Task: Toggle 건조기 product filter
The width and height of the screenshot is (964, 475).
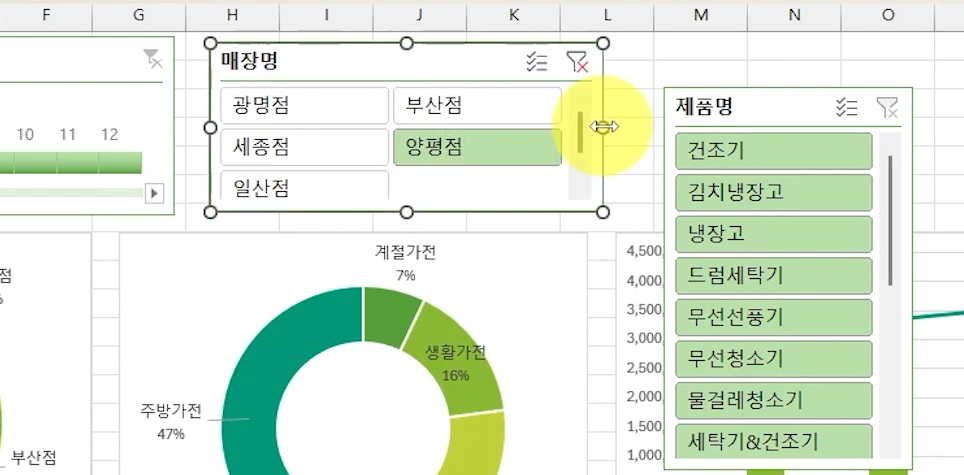Action: pos(773,151)
